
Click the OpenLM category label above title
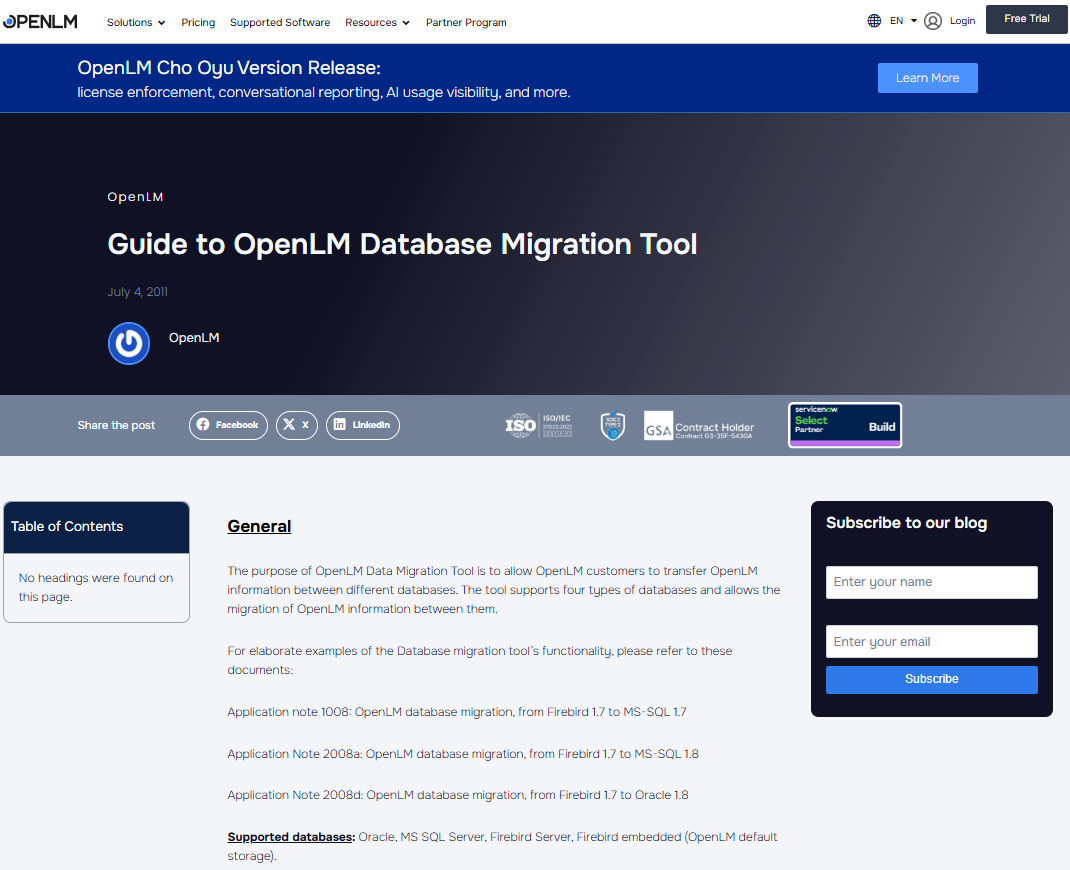(x=135, y=197)
